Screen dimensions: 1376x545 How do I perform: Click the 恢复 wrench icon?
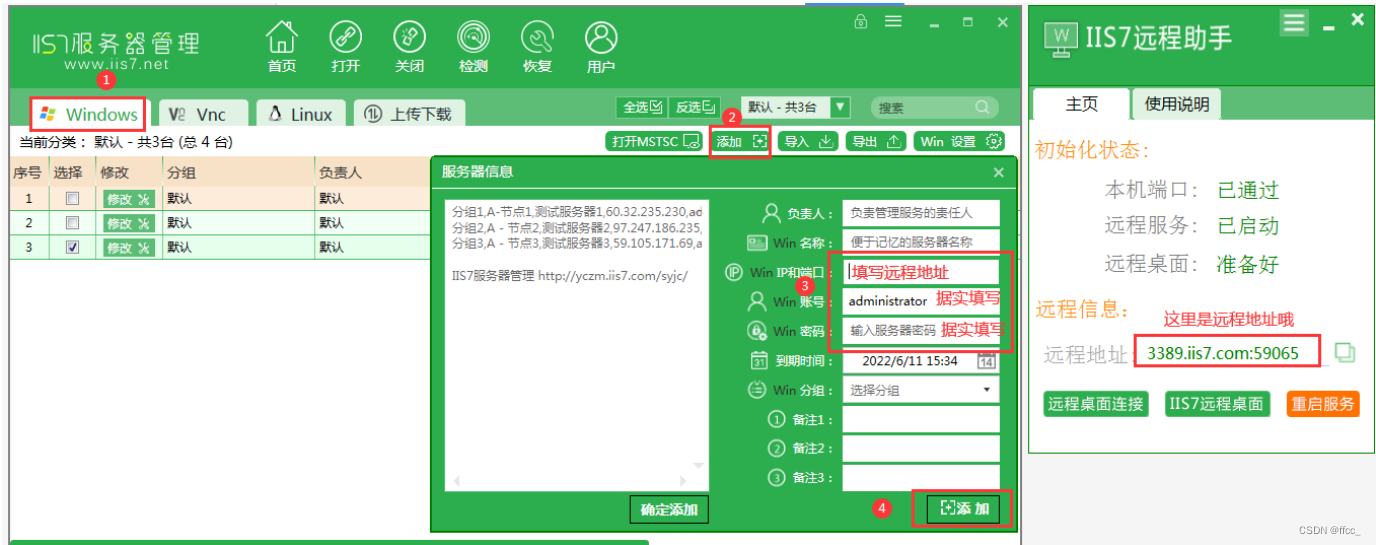tap(537, 39)
